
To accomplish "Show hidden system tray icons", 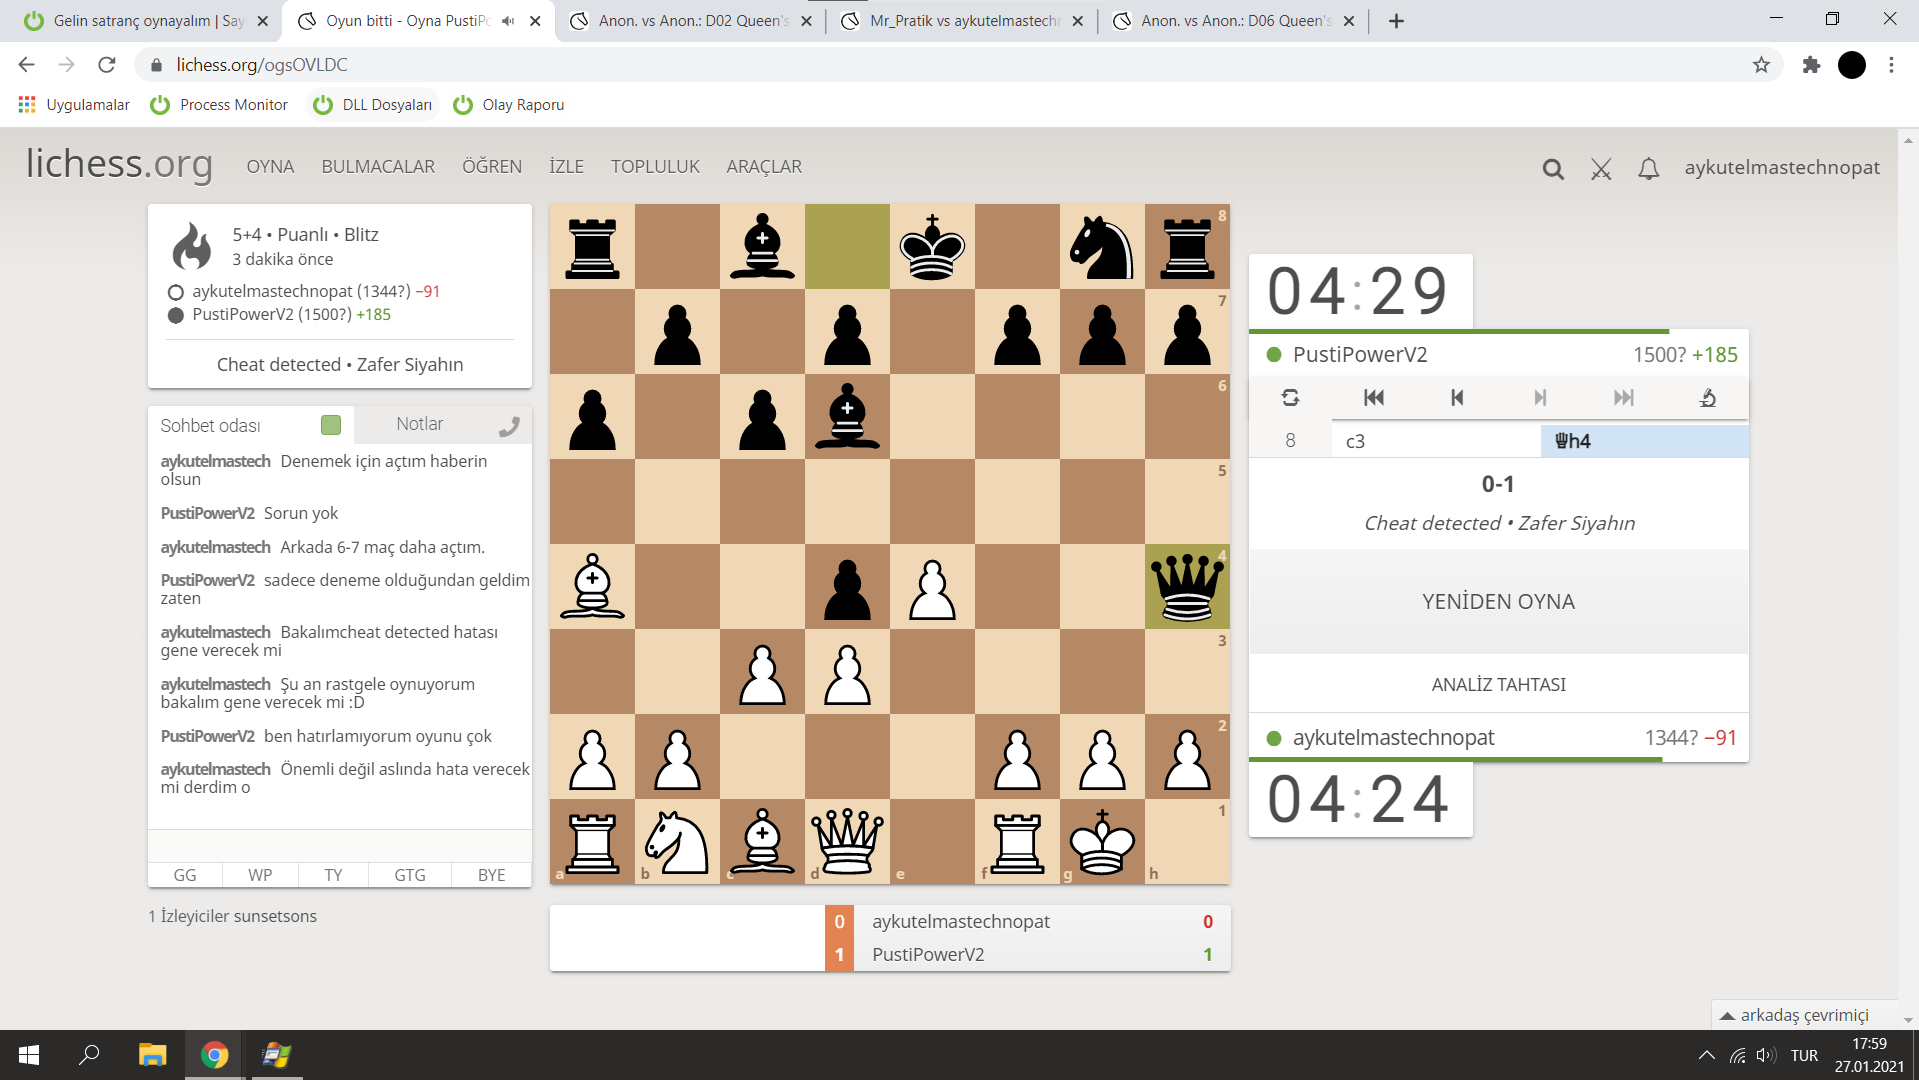I will pyautogui.click(x=1707, y=1055).
